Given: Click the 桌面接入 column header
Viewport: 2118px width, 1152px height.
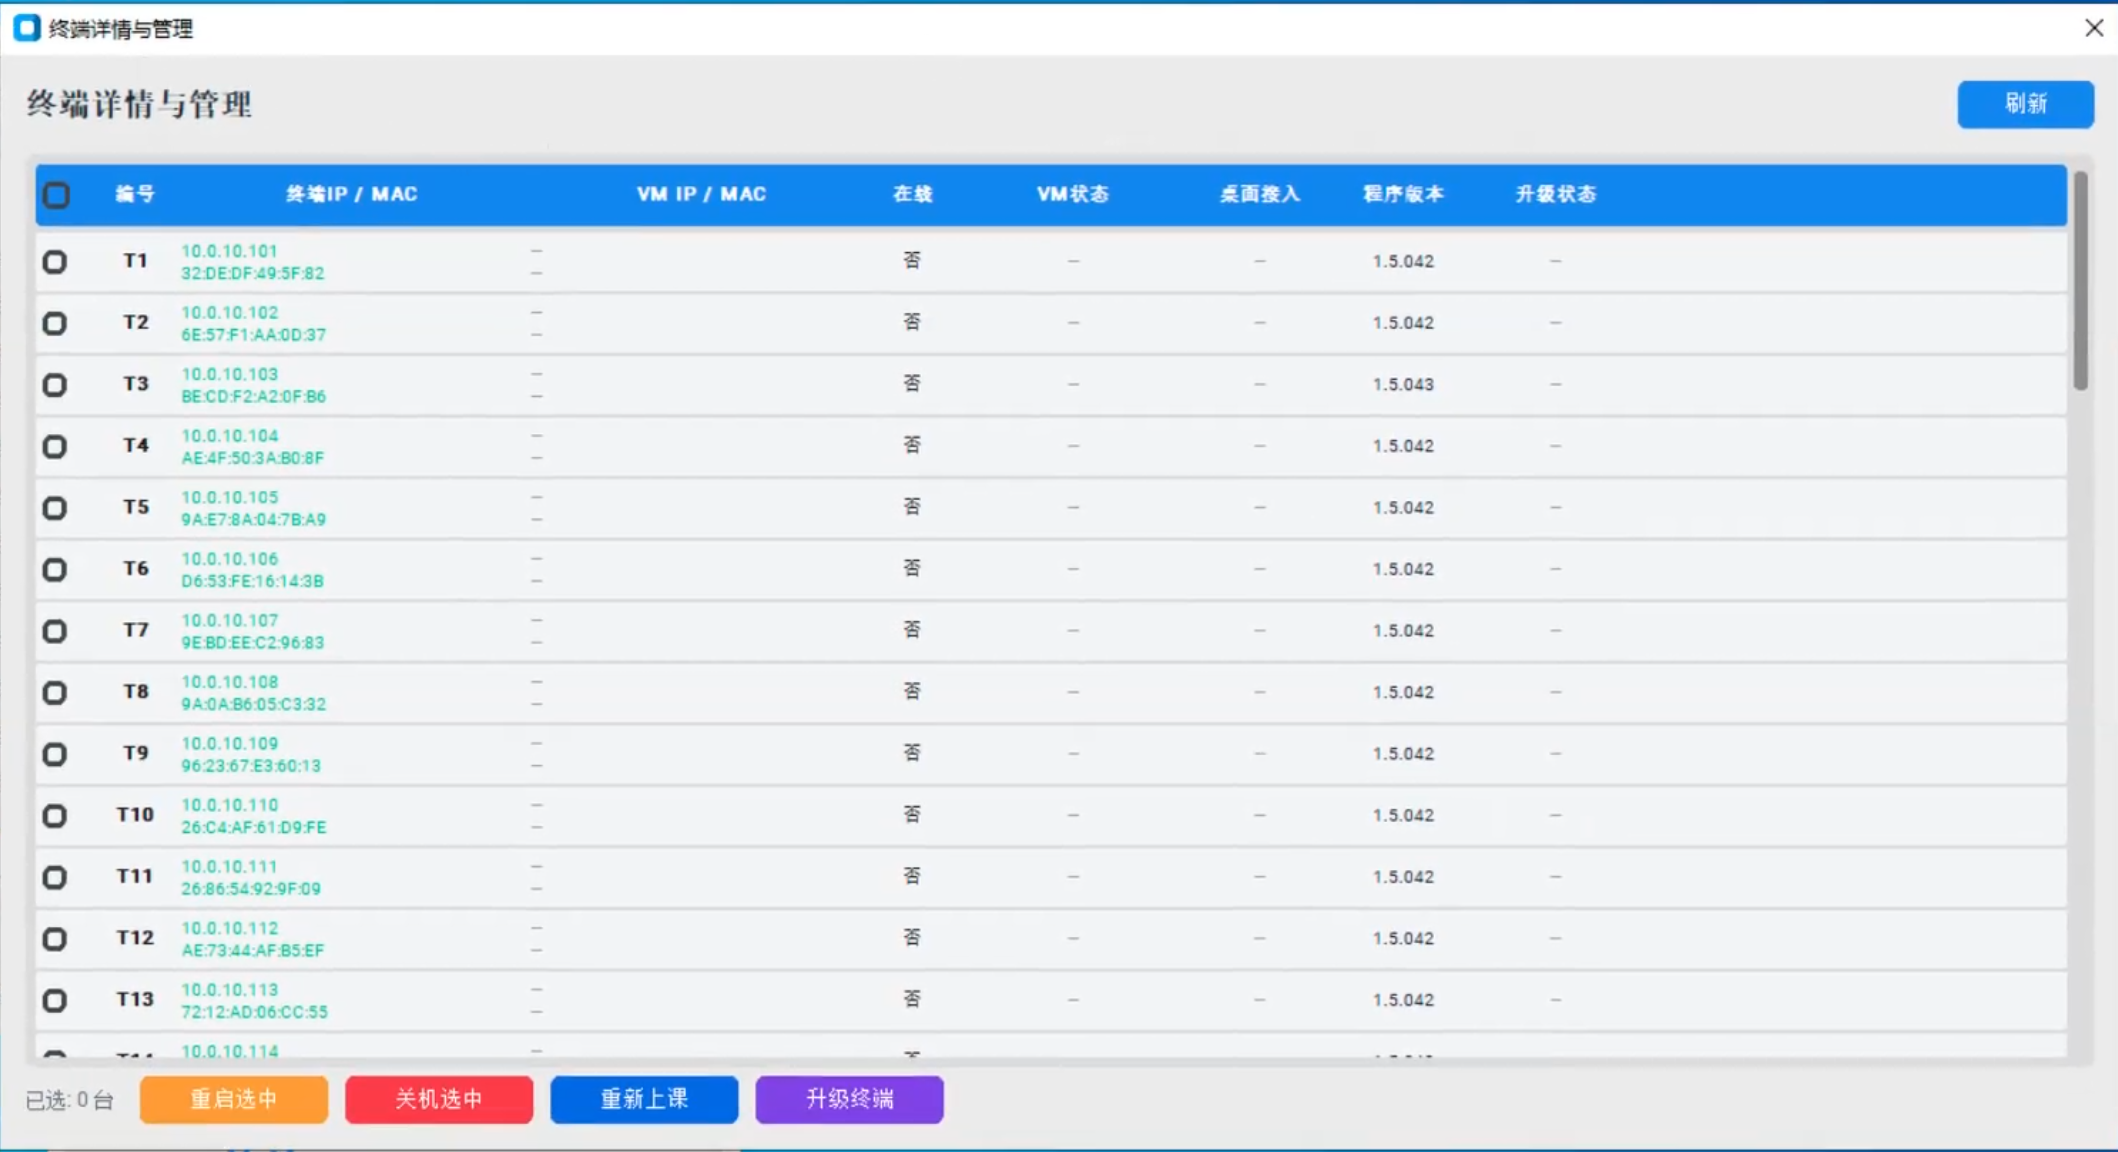Looking at the screenshot, I should pos(1260,194).
